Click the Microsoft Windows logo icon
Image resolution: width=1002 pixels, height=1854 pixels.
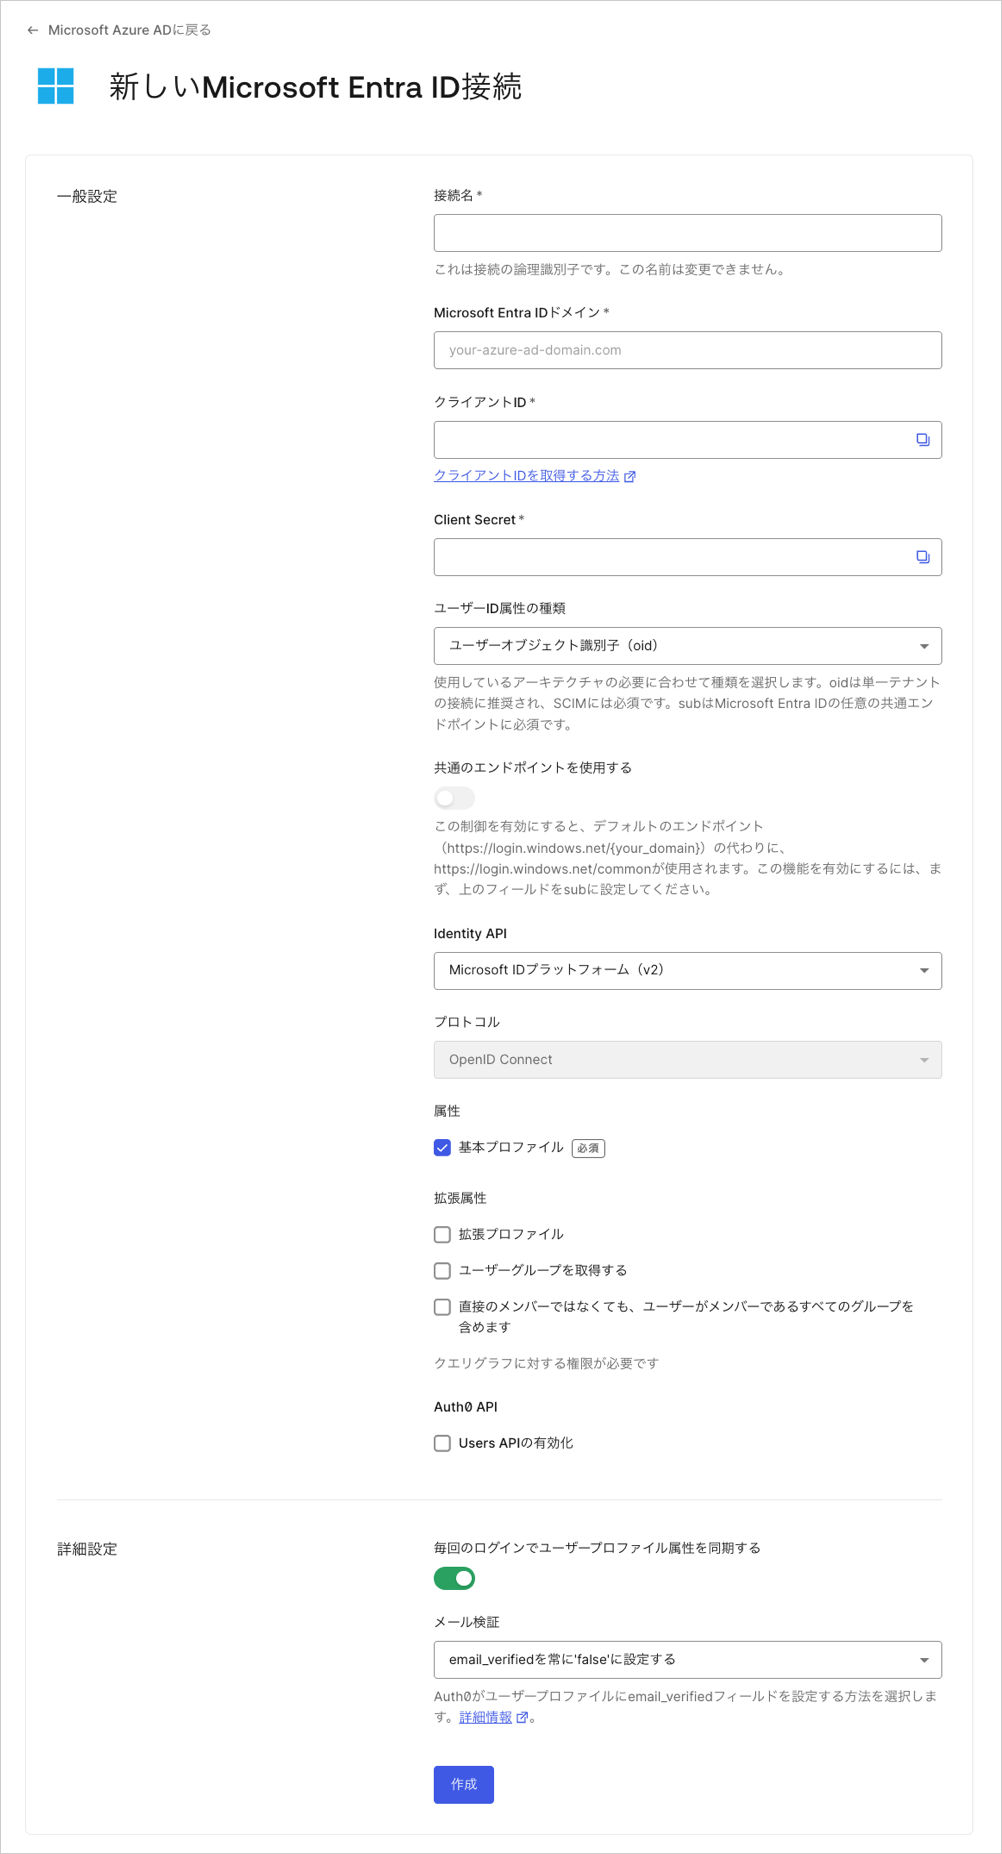[x=56, y=86]
